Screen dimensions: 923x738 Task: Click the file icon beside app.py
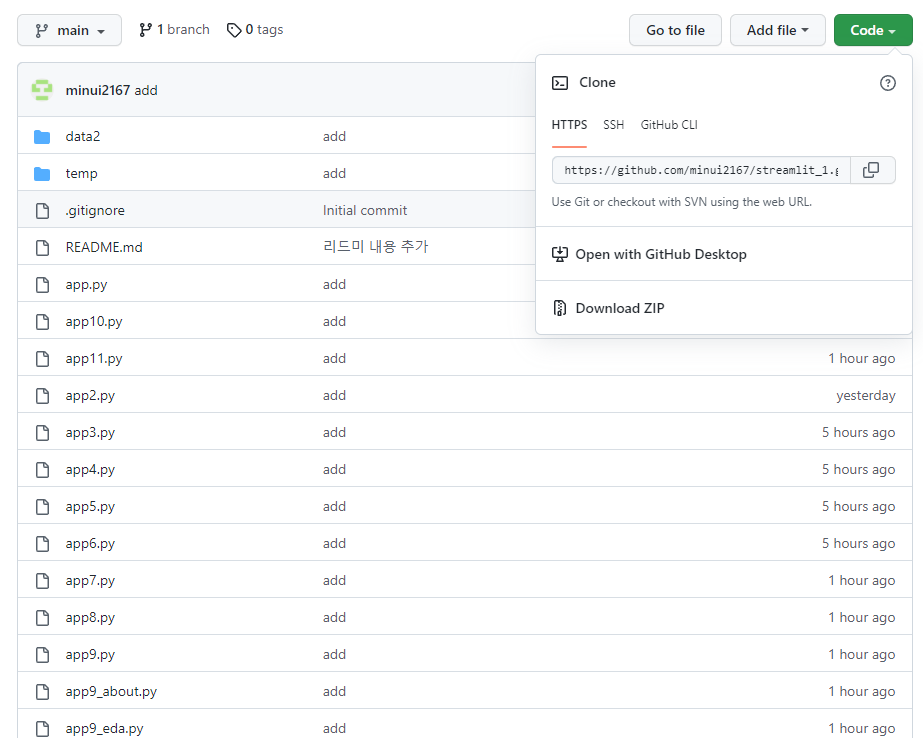(x=42, y=285)
